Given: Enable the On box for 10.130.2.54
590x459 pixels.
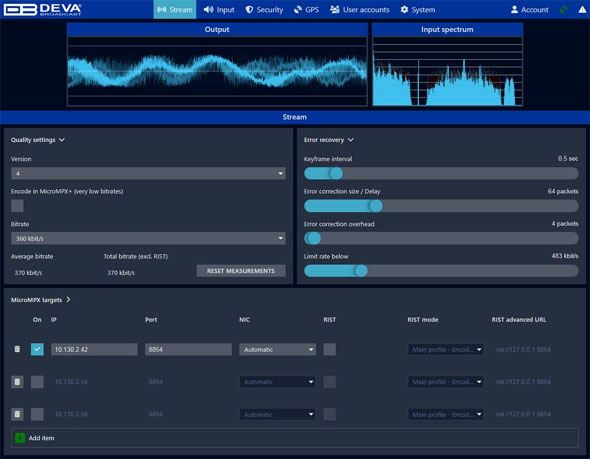Looking at the screenshot, I should [x=37, y=382].
